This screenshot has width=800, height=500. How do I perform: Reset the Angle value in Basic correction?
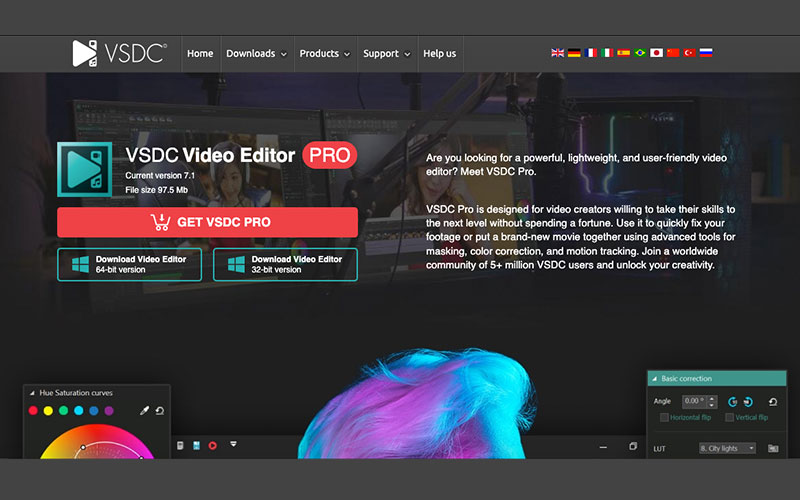773,402
